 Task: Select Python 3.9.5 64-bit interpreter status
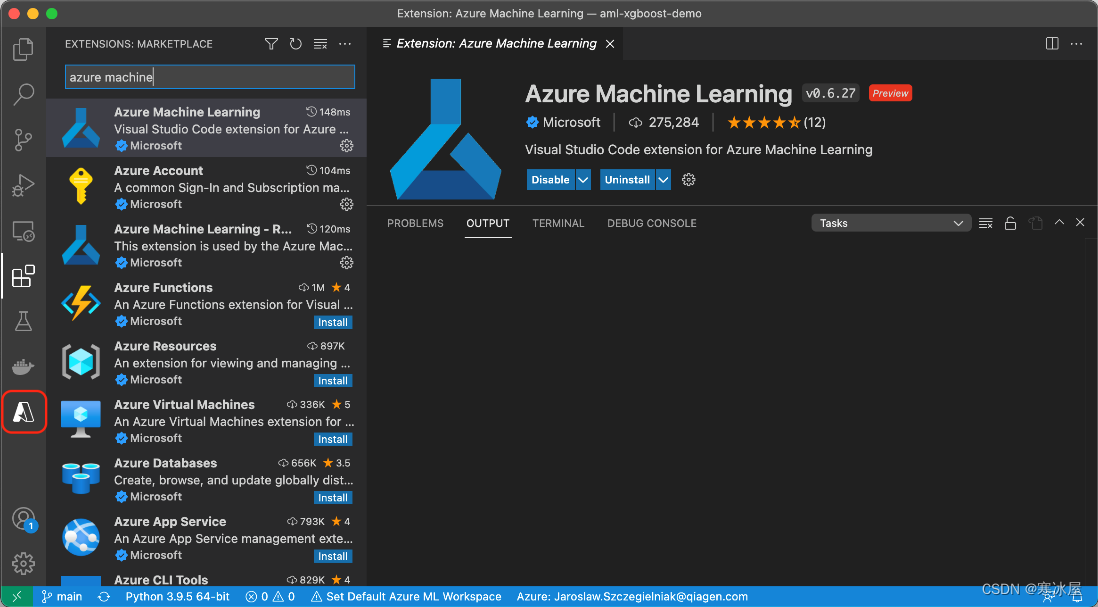click(x=177, y=596)
